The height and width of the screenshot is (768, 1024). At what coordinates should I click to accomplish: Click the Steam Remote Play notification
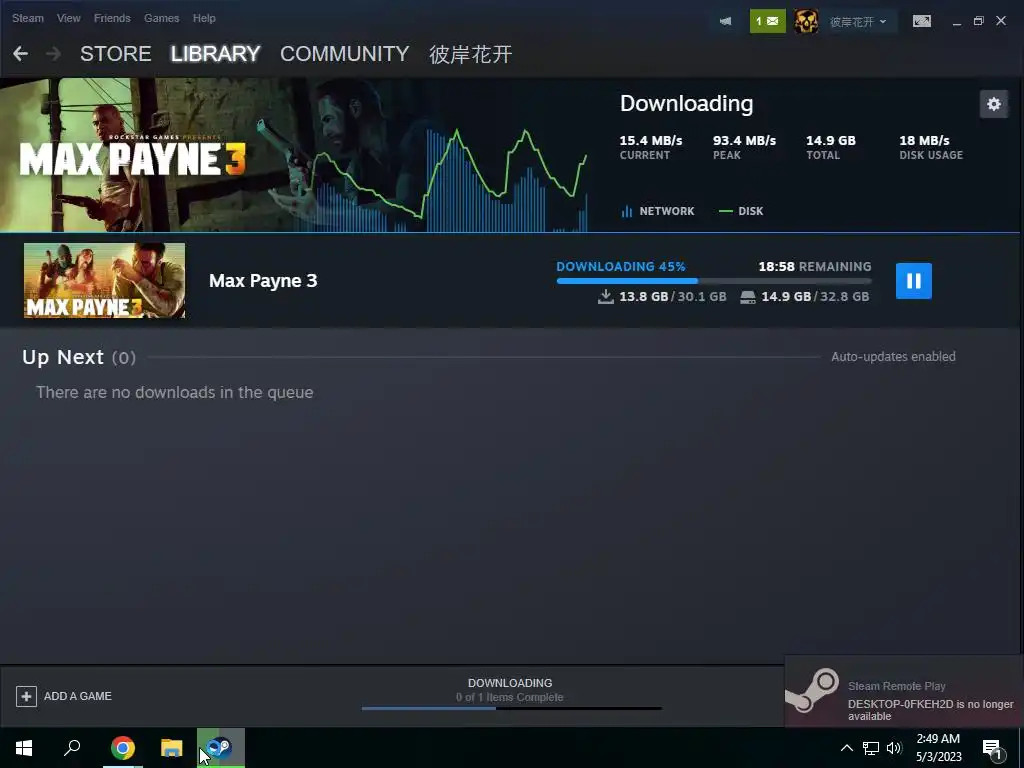[x=904, y=691]
